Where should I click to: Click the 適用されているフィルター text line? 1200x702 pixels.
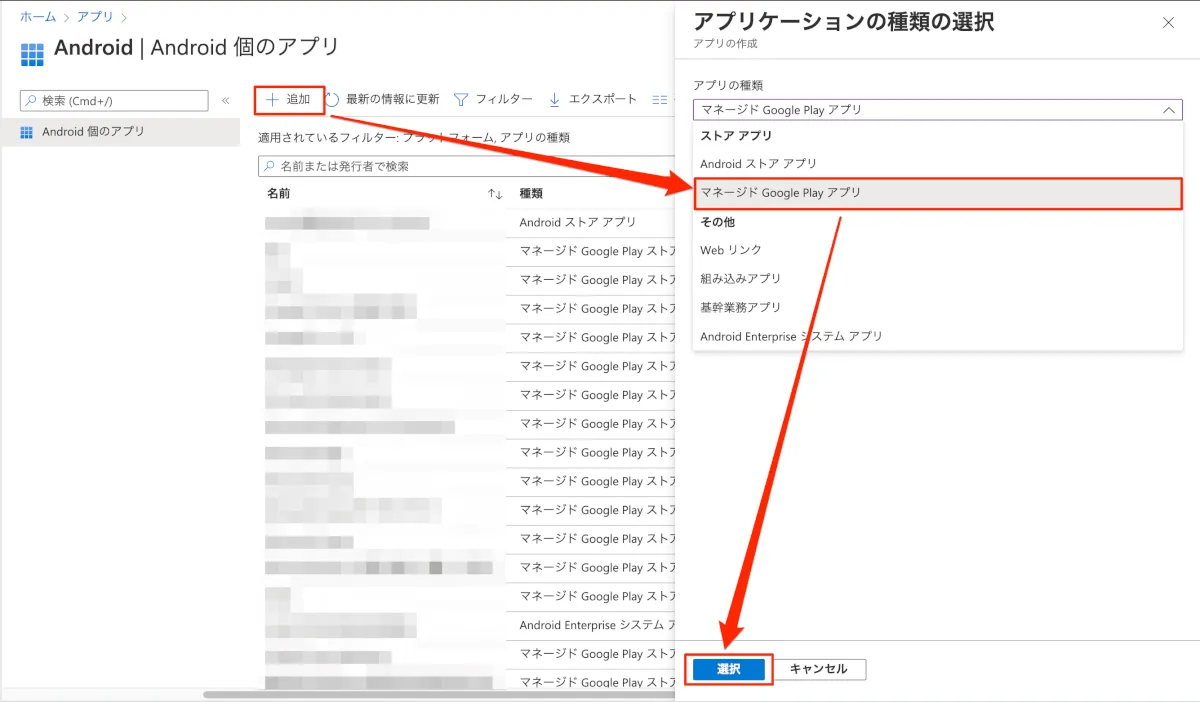(x=413, y=137)
